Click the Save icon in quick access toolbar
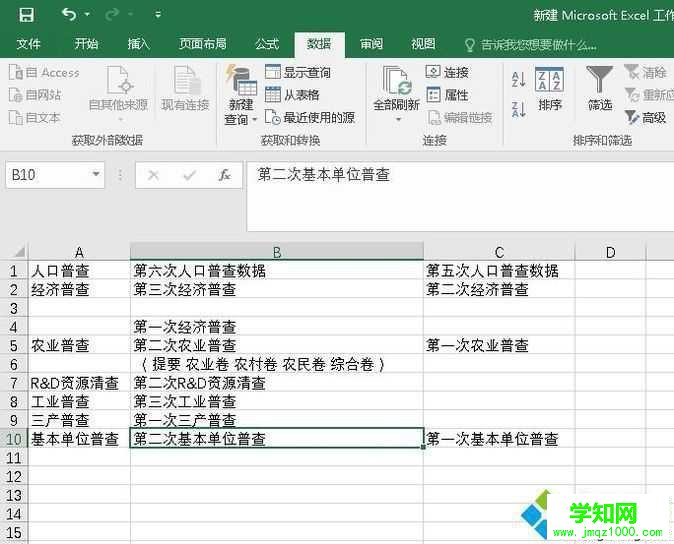This screenshot has width=674, height=544. point(27,15)
